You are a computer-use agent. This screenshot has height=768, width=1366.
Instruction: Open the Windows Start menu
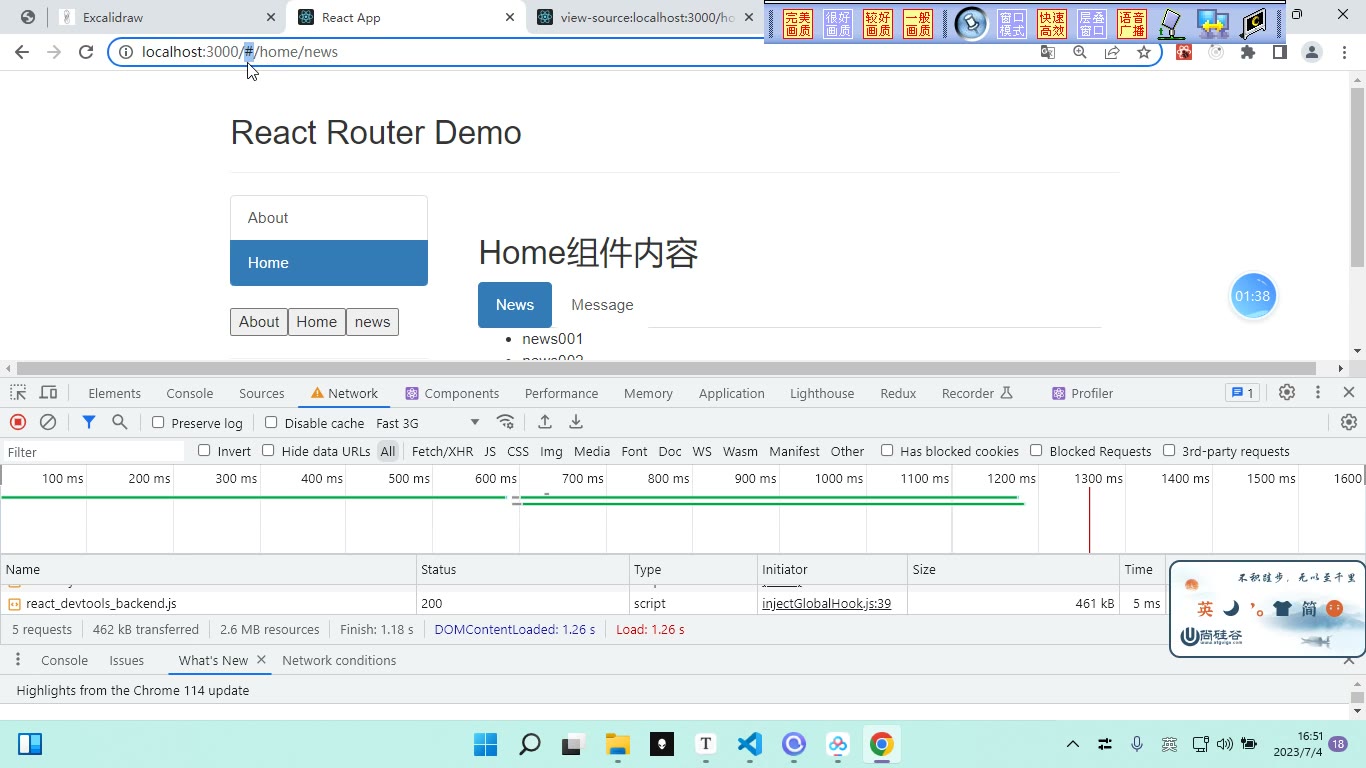[486, 744]
